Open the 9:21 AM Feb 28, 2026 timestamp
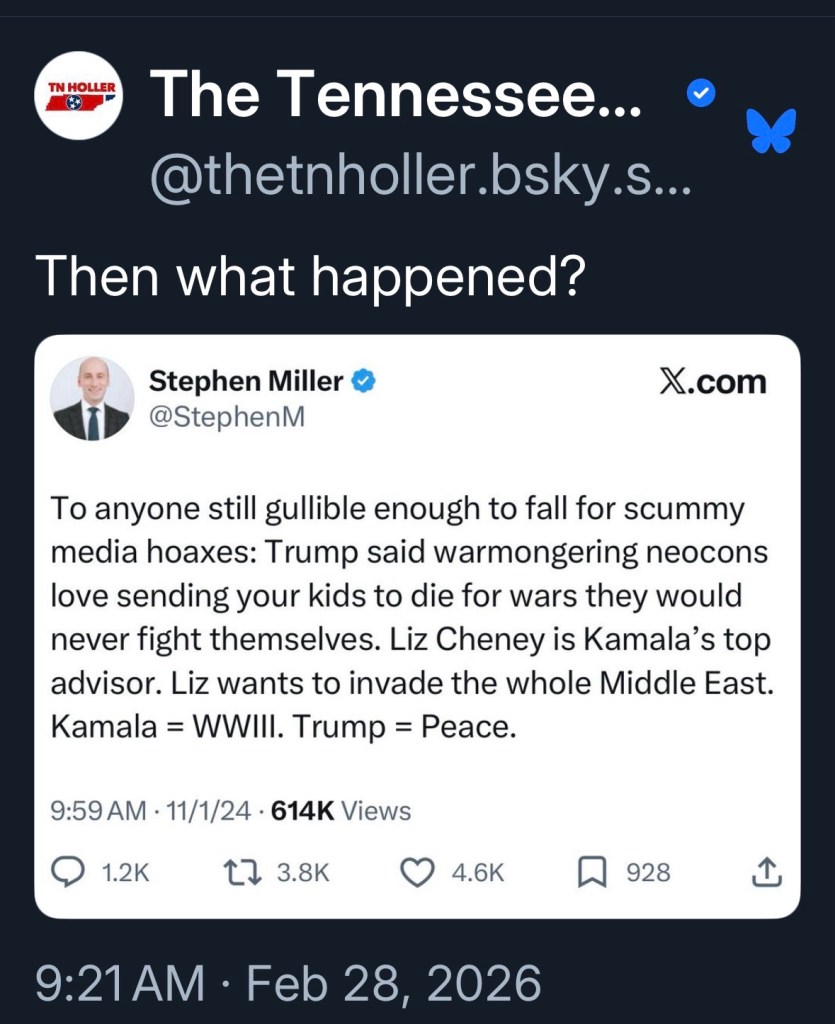835x1024 pixels. [287, 983]
